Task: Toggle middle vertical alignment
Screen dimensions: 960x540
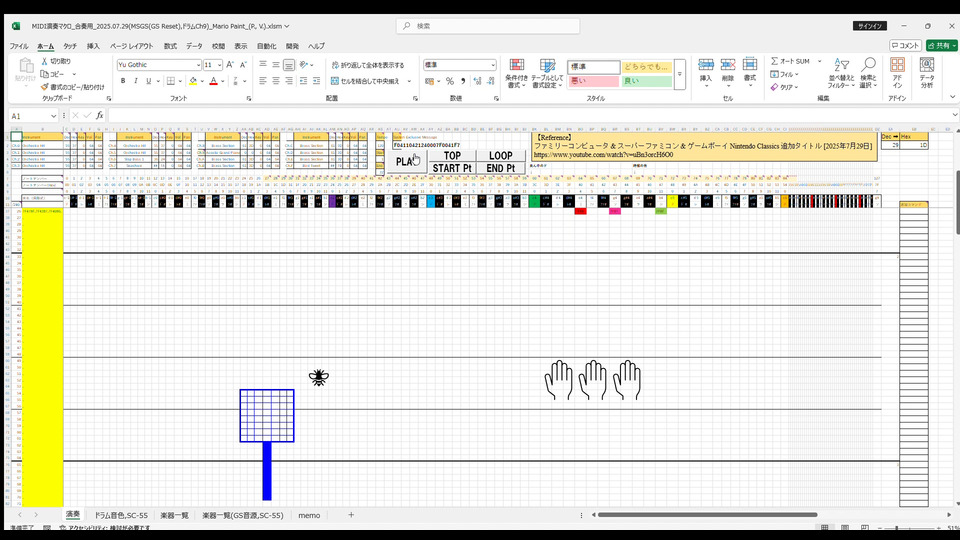Action: (275, 65)
